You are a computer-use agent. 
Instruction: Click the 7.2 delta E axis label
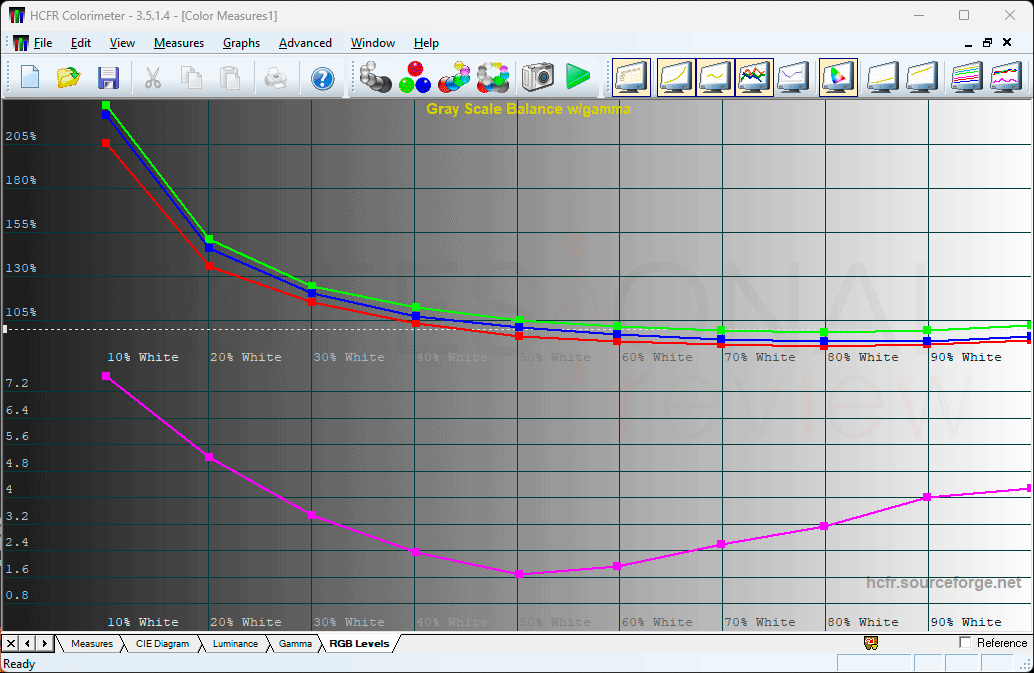pyautogui.click(x=17, y=383)
